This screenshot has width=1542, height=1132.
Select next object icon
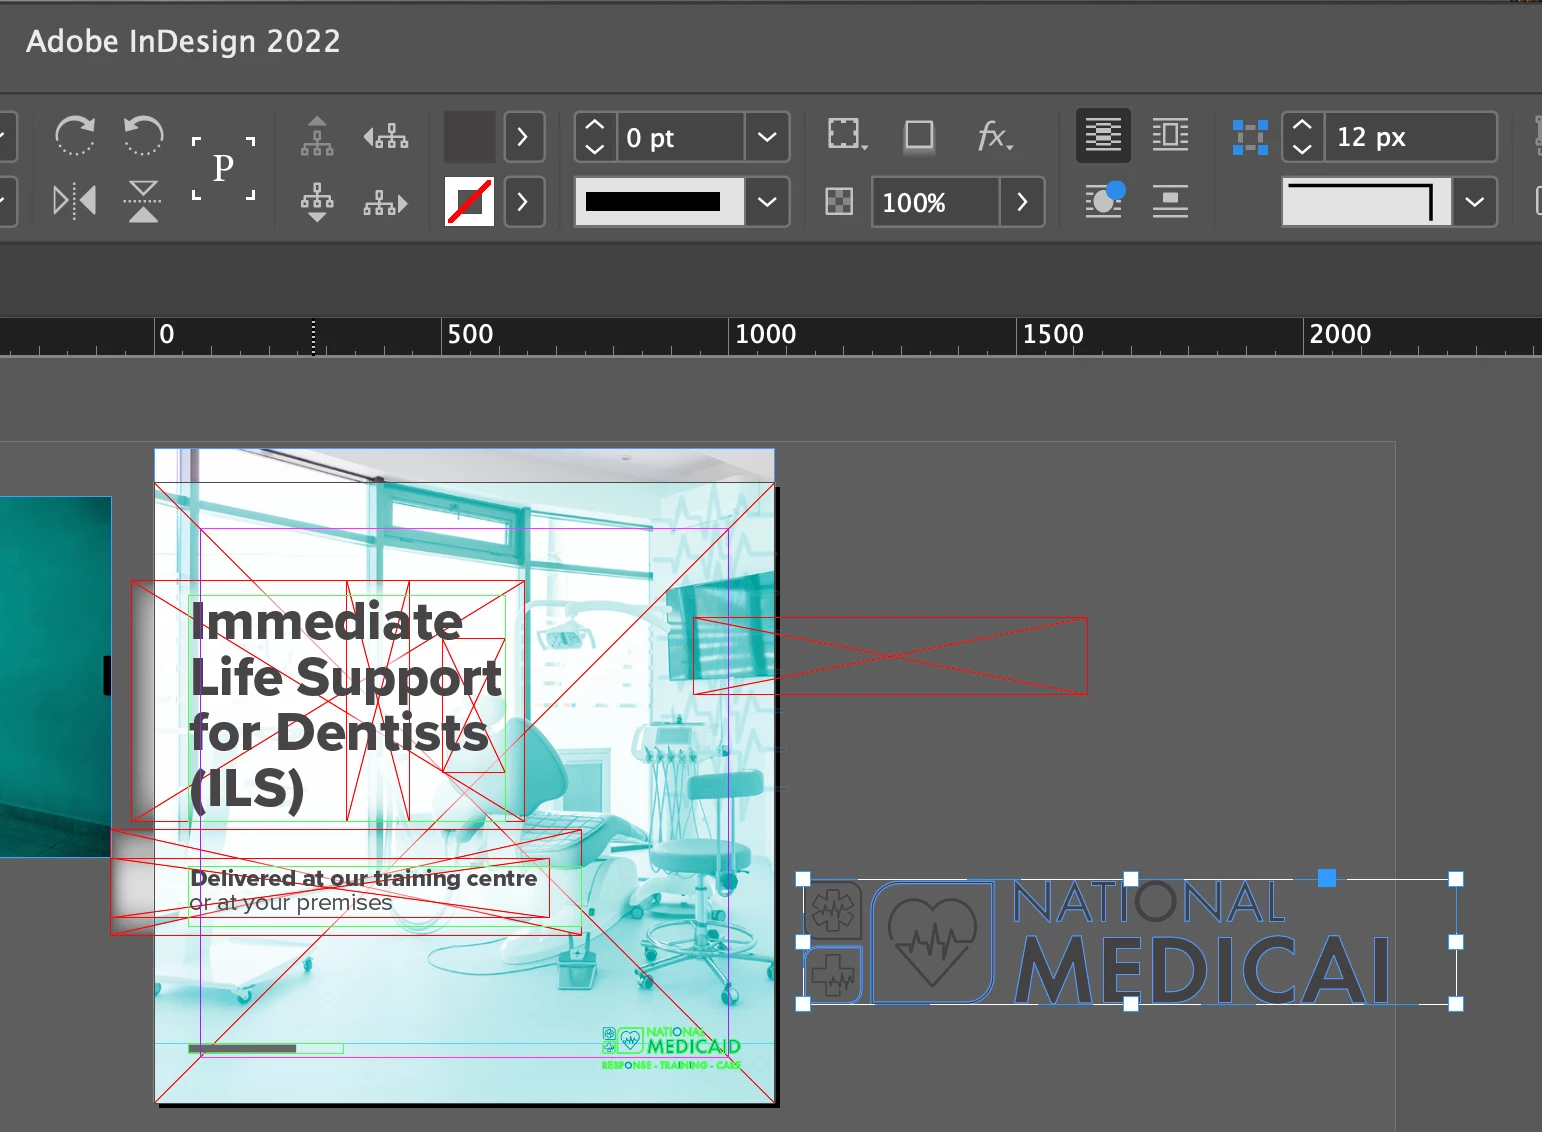[x=386, y=203]
